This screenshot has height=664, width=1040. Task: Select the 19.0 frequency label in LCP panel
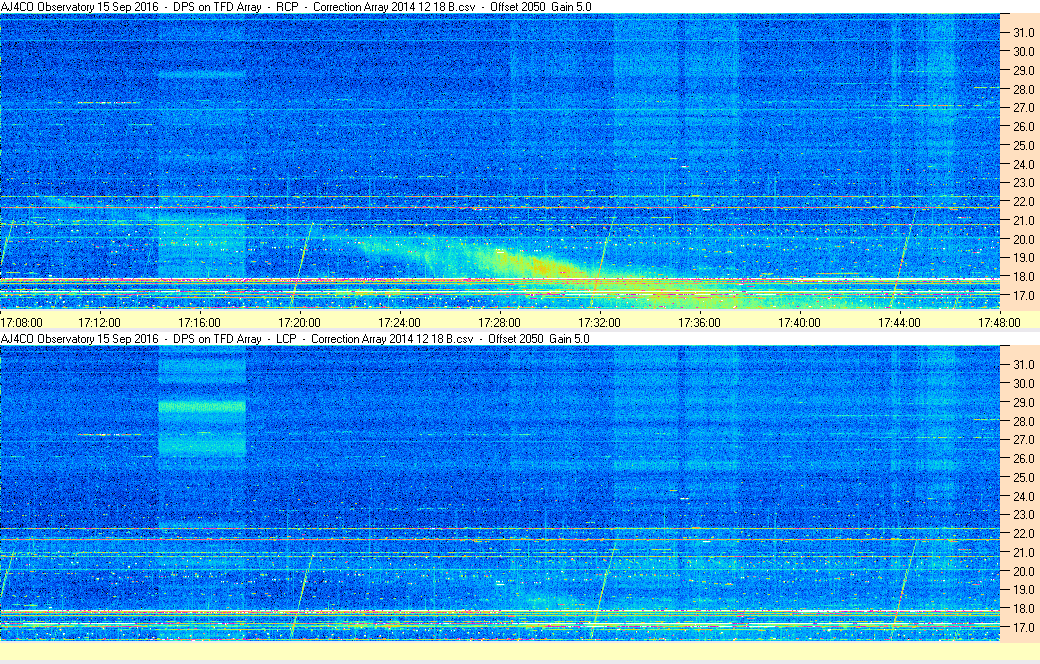point(1023,590)
